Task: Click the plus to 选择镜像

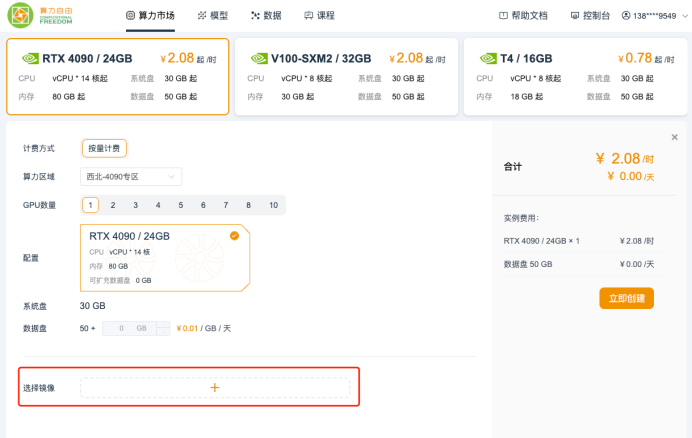Action: click(x=215, y=388)
